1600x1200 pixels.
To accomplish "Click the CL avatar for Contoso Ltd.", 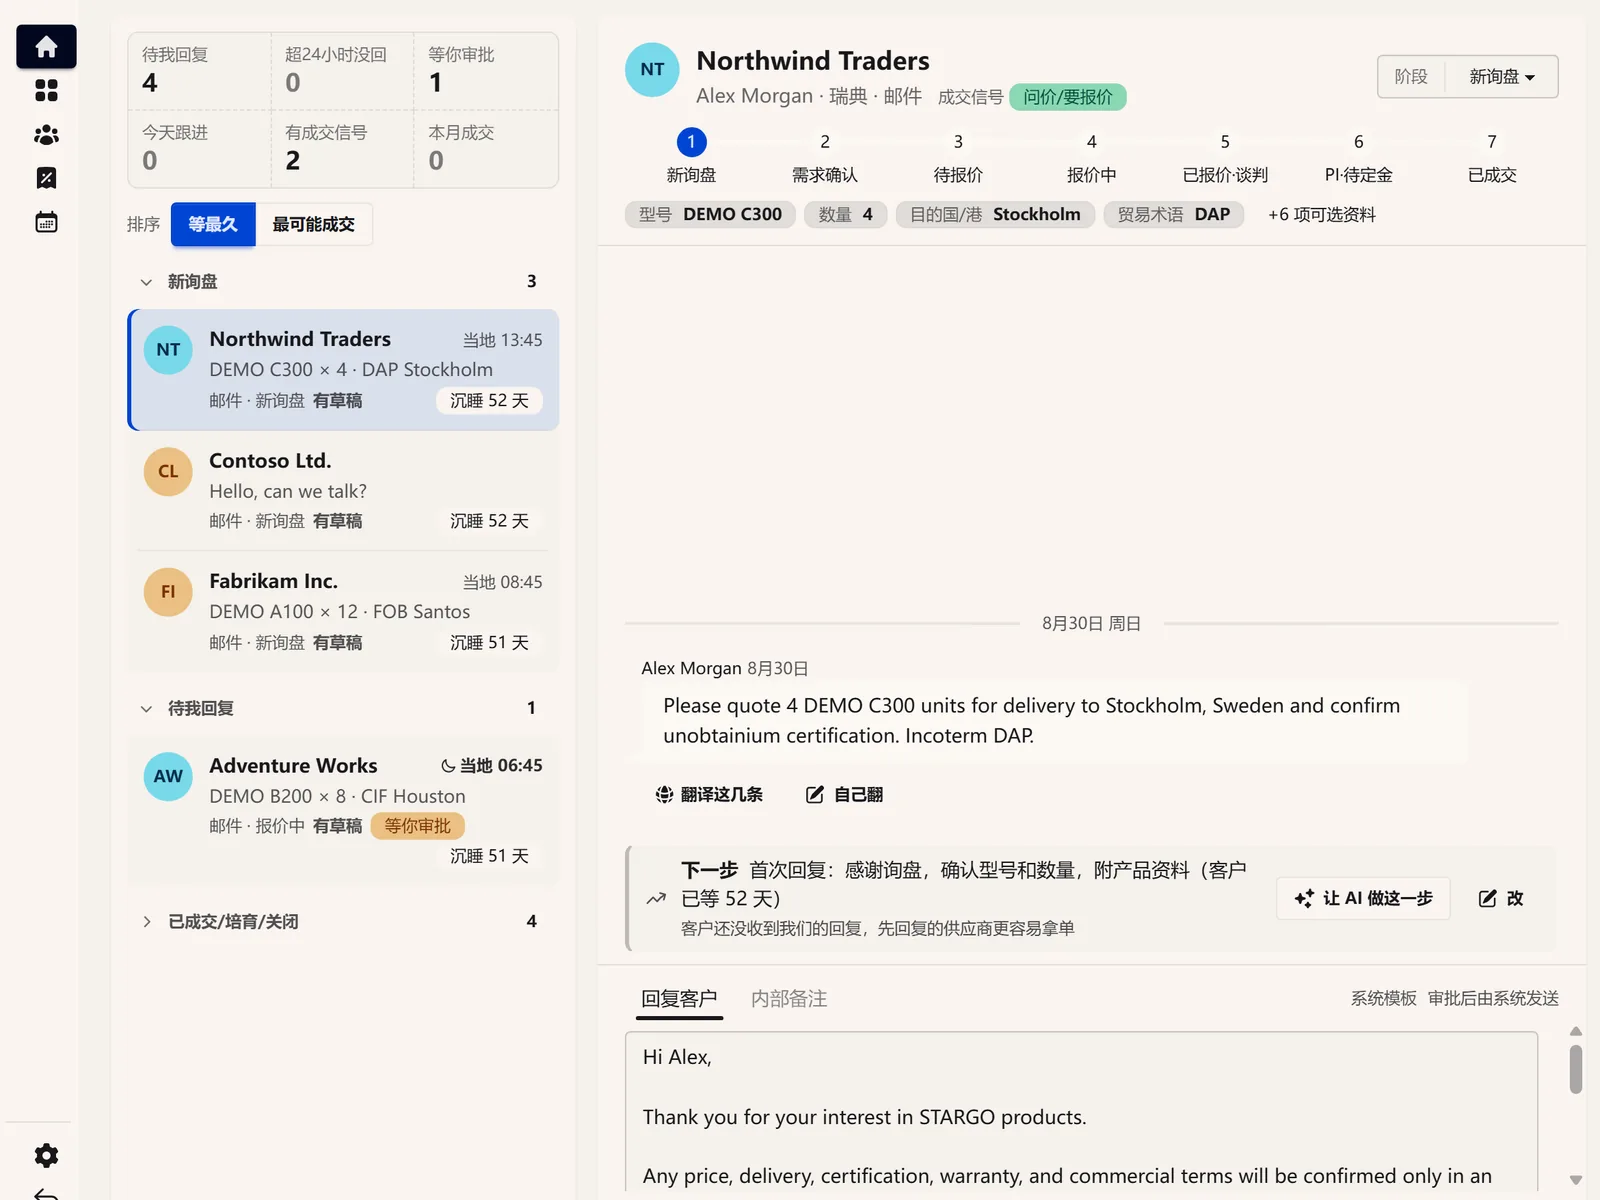I will (168, 471).
